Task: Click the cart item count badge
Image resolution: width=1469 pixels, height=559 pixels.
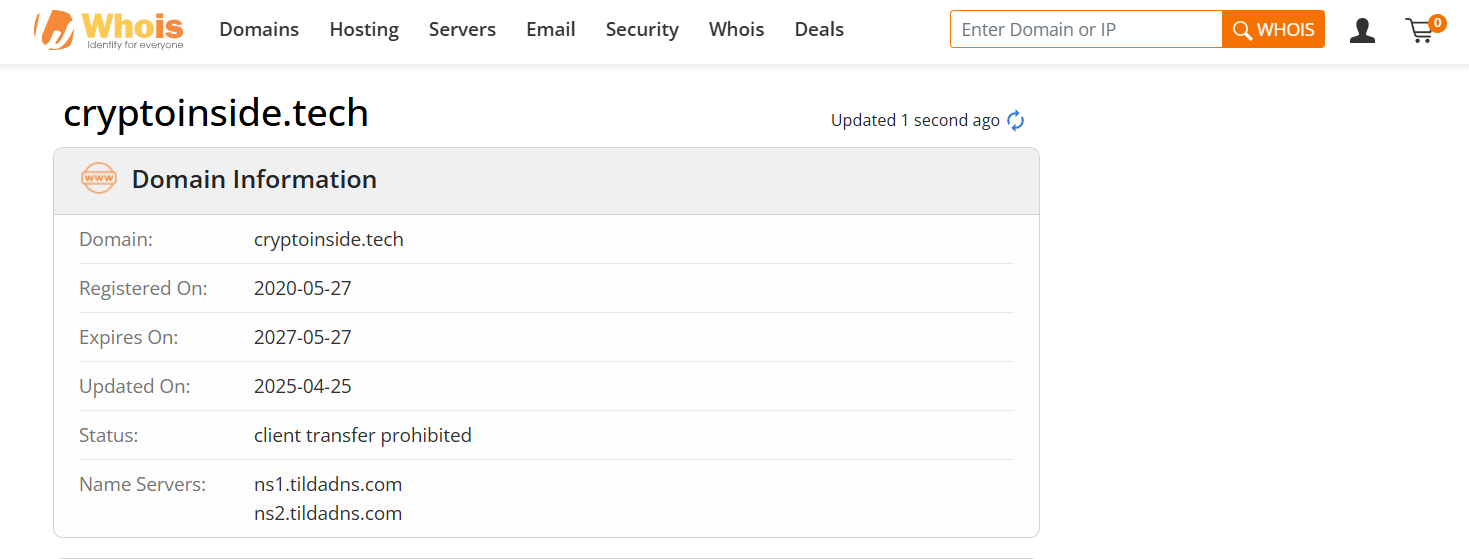Action: tap(1437, 22)
